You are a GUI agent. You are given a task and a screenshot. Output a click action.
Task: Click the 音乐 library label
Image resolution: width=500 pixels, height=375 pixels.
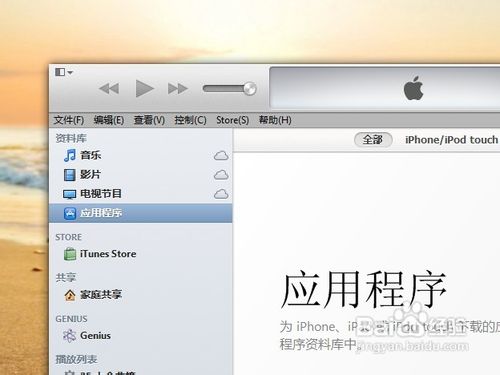point(90,155)
